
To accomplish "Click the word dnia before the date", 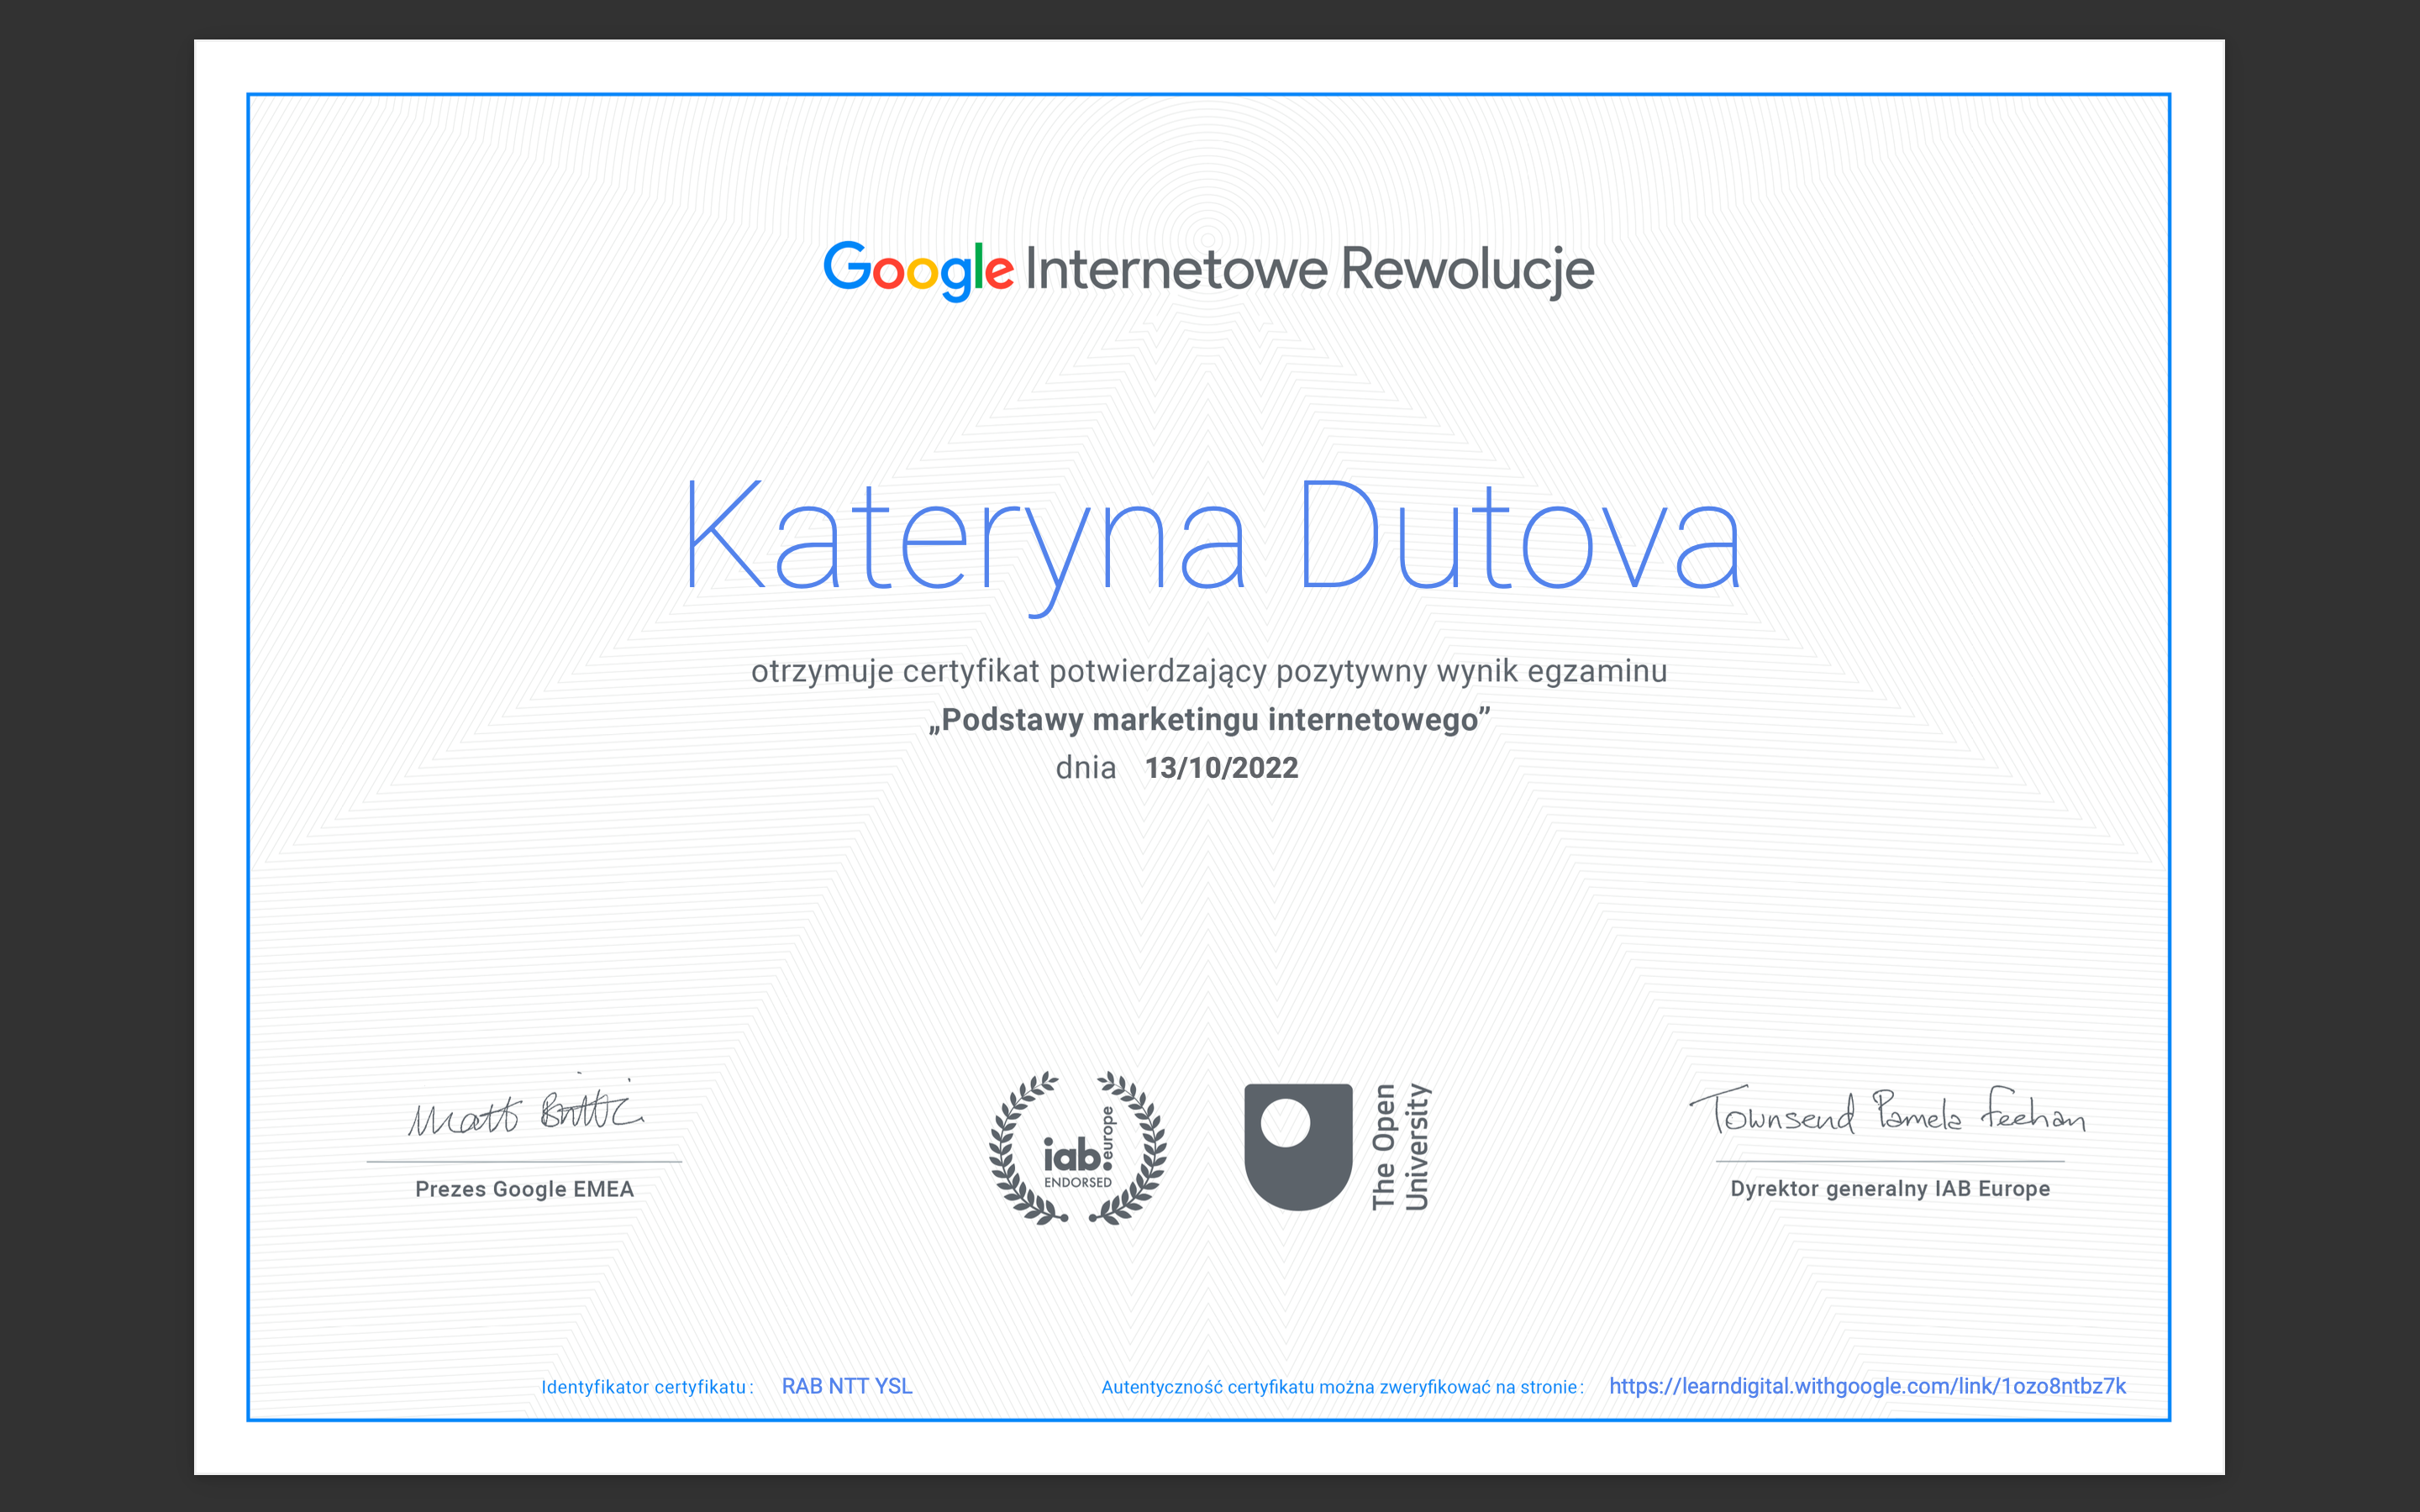I will point(1086,768).
